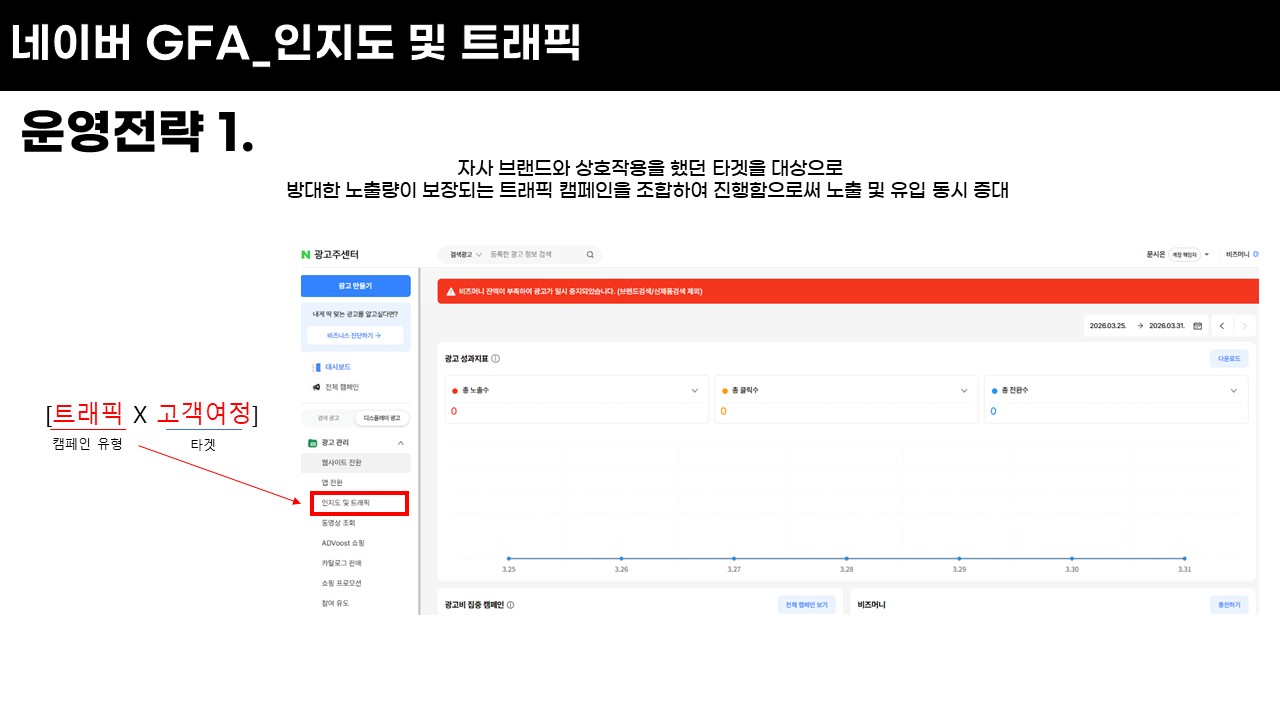Go to previous date range arrow
Screen dimensions: 1280x720
click(x=1222, y=326)
